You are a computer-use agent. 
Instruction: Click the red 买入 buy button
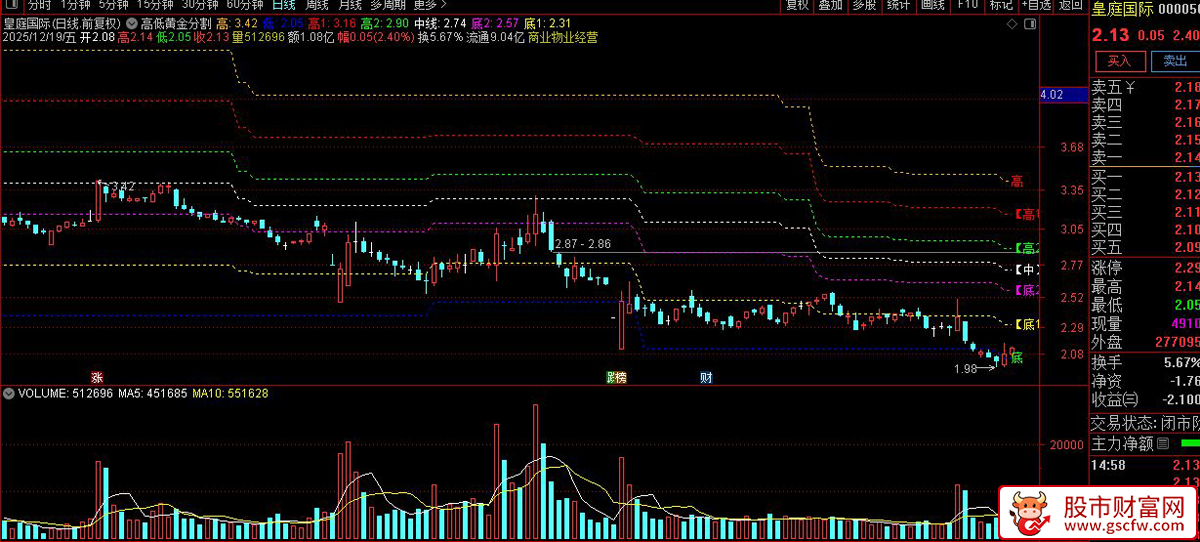point(1120,61)
